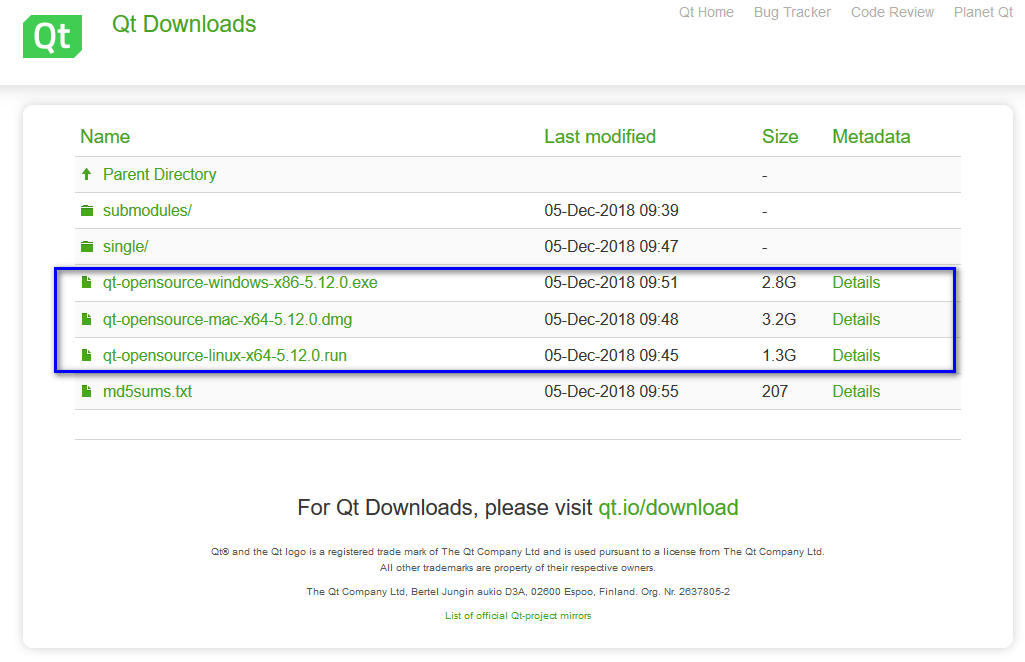Sort by the Name column header
1025x662 pixels.
105,137
